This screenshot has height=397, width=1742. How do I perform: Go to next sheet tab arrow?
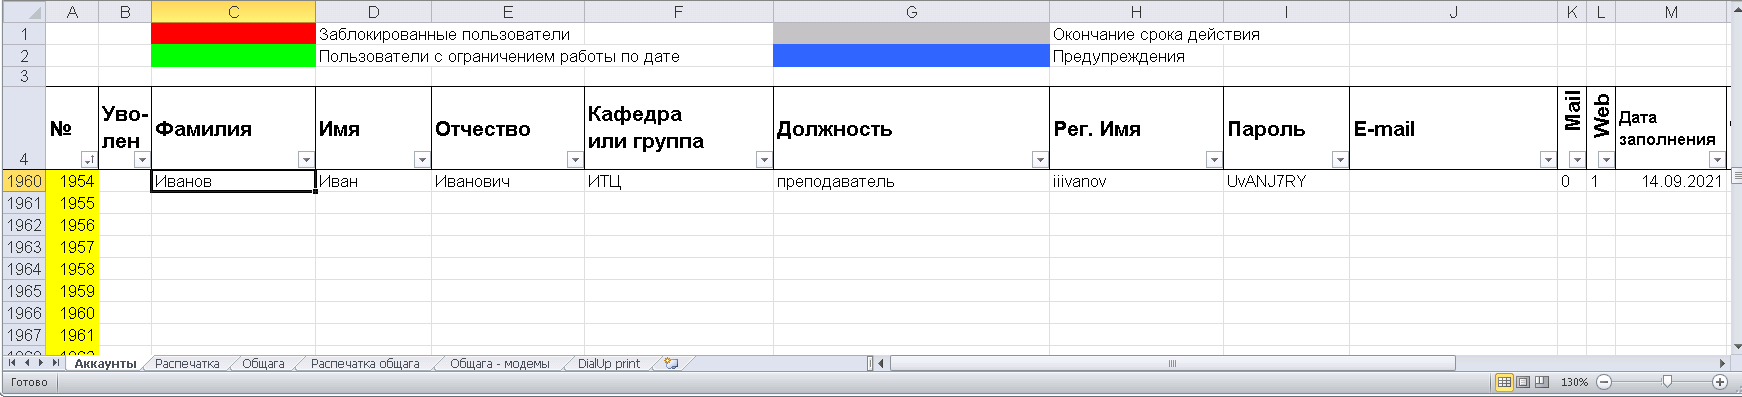click(40, 363)
